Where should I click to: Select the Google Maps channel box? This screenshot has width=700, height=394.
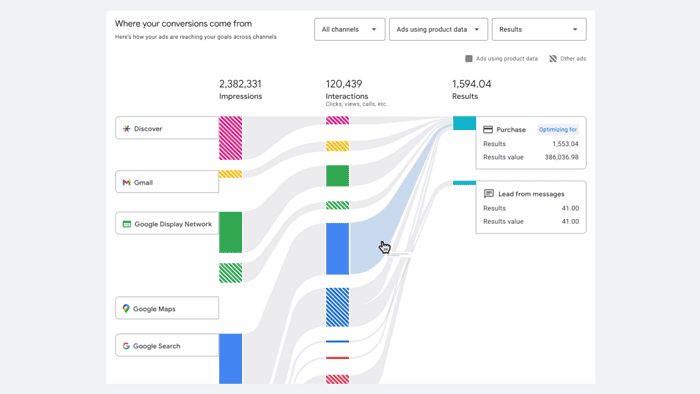pyautogui.click(x=167, y=308)
